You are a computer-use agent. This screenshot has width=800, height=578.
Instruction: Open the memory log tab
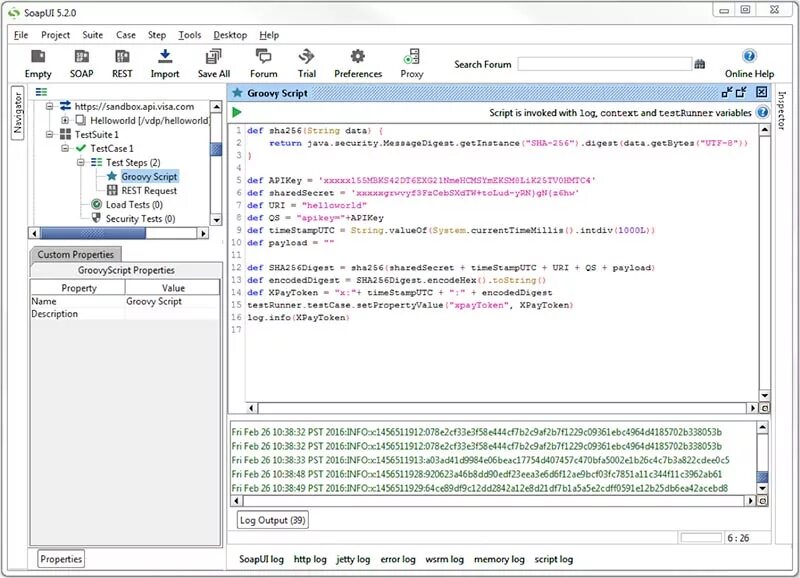pyautogui.click(x=499, y=559)
